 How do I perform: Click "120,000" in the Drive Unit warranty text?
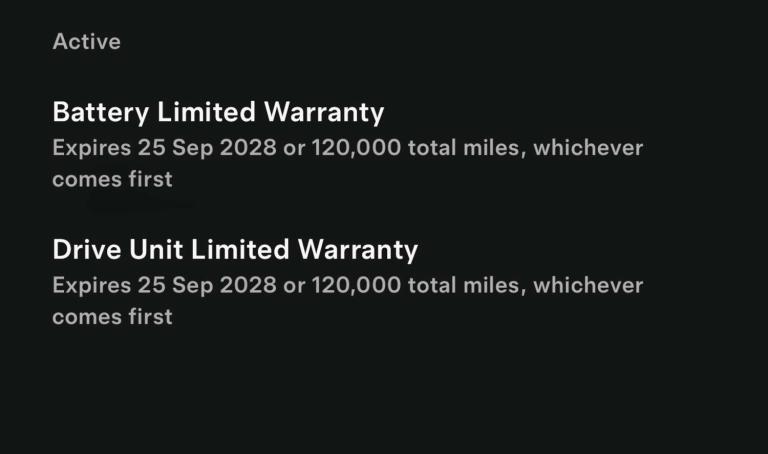tap(357, 286)
